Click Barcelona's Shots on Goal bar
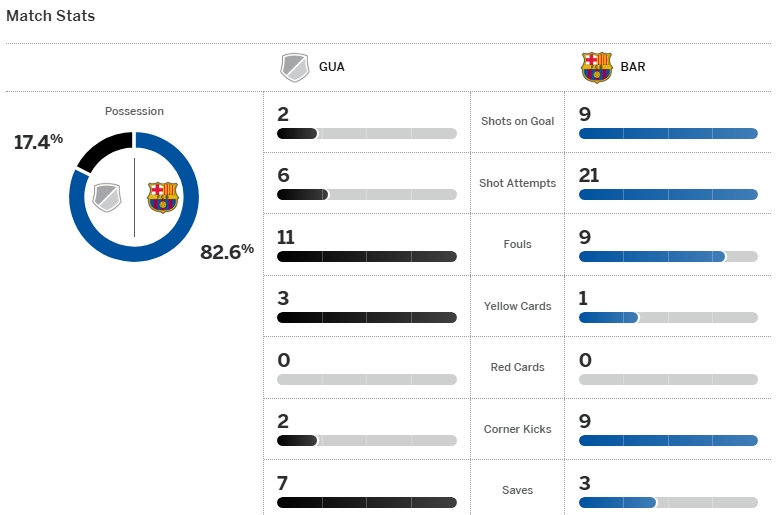Viewport: 777px width, 515px height. point(668,134)
